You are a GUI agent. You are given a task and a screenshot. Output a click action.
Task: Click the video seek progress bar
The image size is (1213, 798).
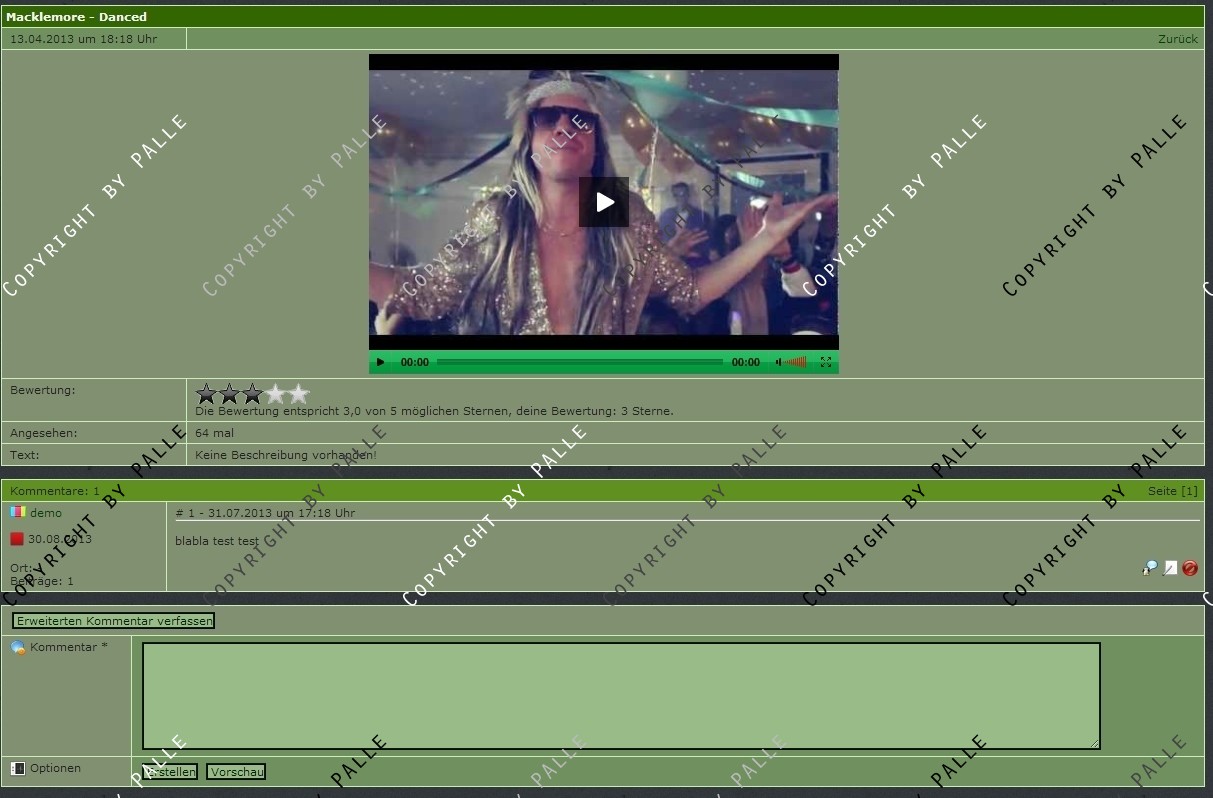coord(580,362)
